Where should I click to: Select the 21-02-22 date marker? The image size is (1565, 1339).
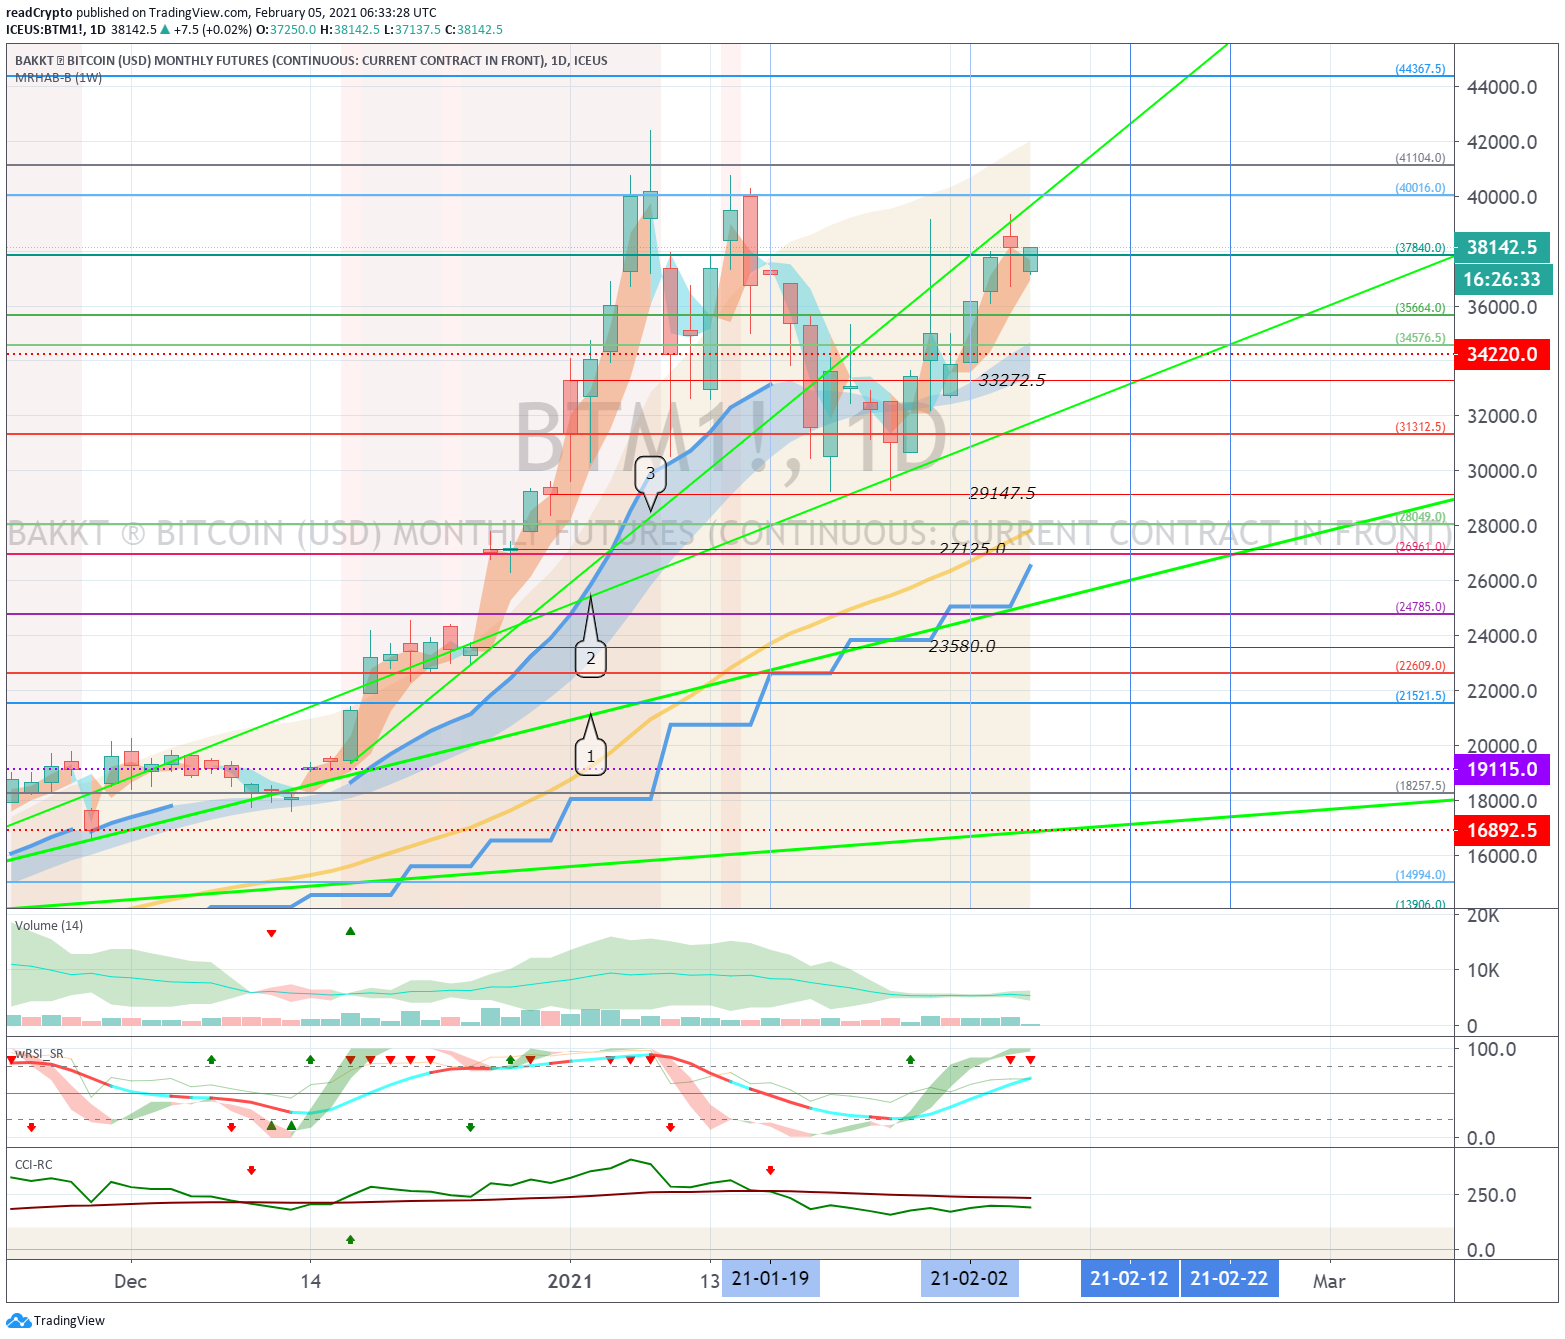[x=1229, y=1279]
